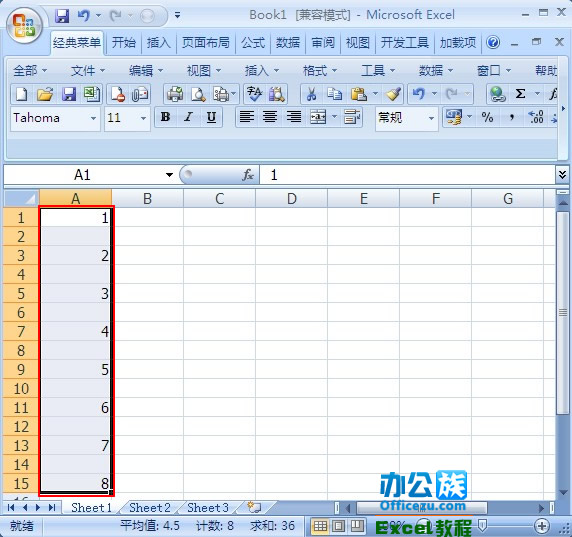Open the 公式 ribbon tab
The width and height of the screenshot is (572, 537).
click(x=253, y=43)
